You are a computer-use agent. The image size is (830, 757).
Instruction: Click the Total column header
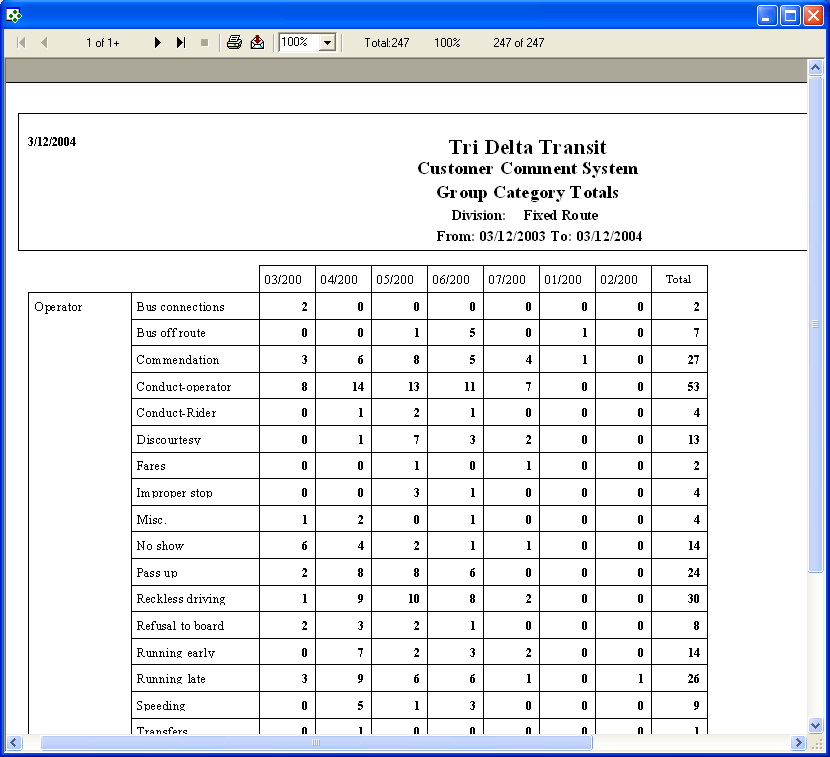pyautogui.click(x=678, y=280)
